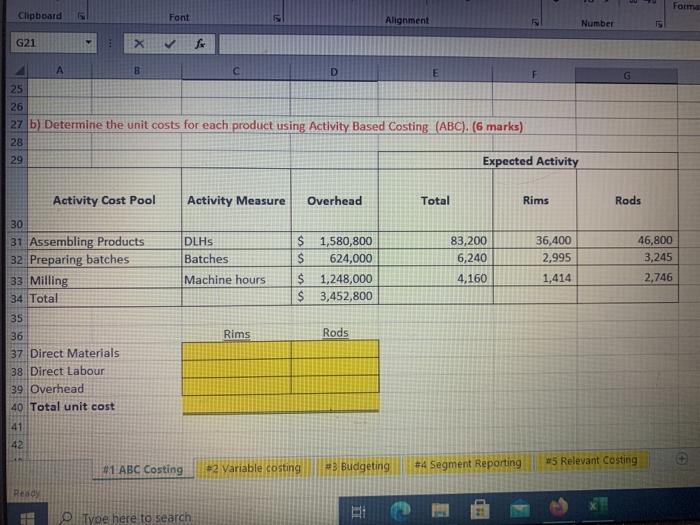Click the 'DLHs' activity measure cell
This screenshot has height=525, width=700.
tap(236, 241)
